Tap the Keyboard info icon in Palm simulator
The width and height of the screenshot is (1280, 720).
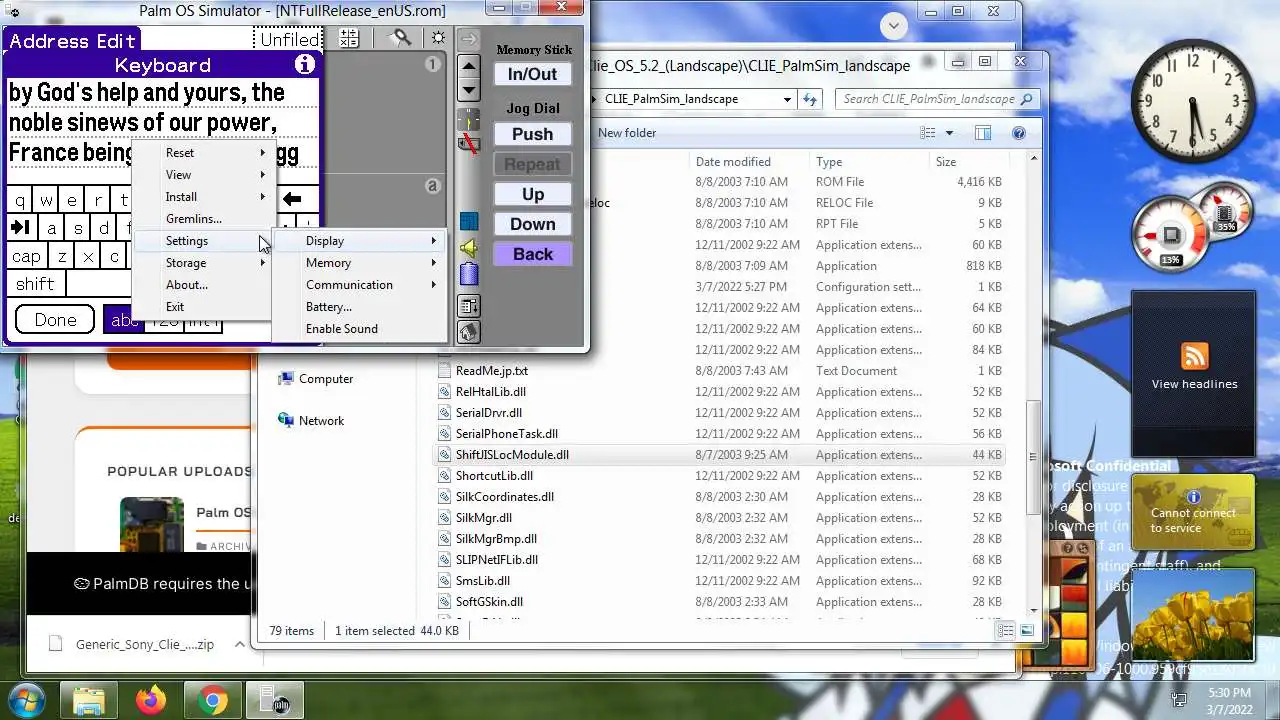[x=305, y=65]
